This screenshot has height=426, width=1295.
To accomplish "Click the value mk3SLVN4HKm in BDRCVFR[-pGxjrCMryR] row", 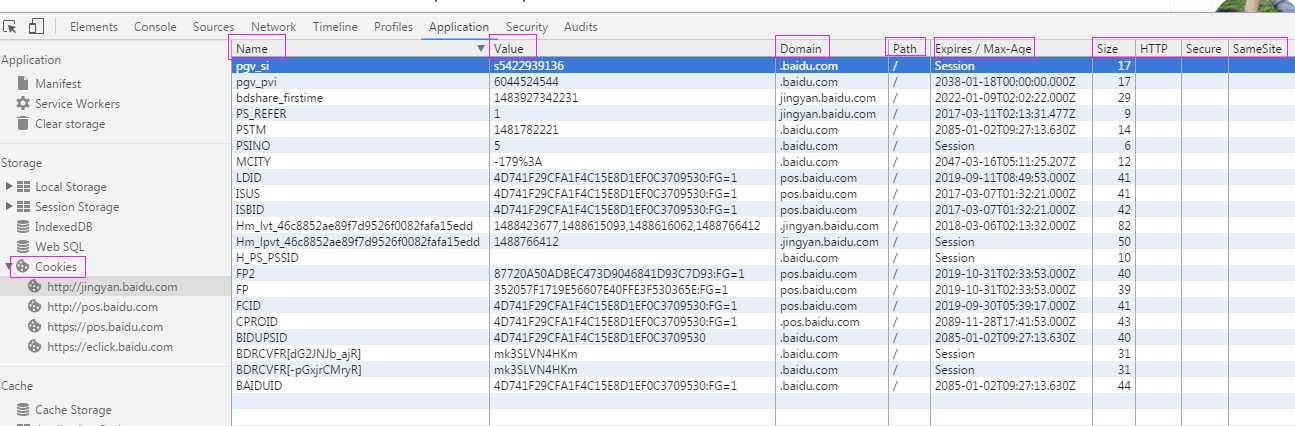I will pyautogui.click(x=535, y=370).
